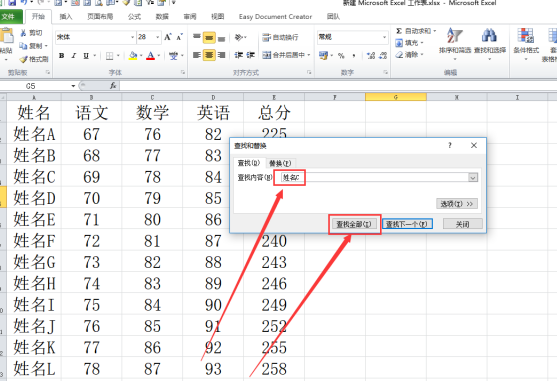Toggle Bold formatting
This screenshot has height=381, width=557.
(x=61, y=56)
